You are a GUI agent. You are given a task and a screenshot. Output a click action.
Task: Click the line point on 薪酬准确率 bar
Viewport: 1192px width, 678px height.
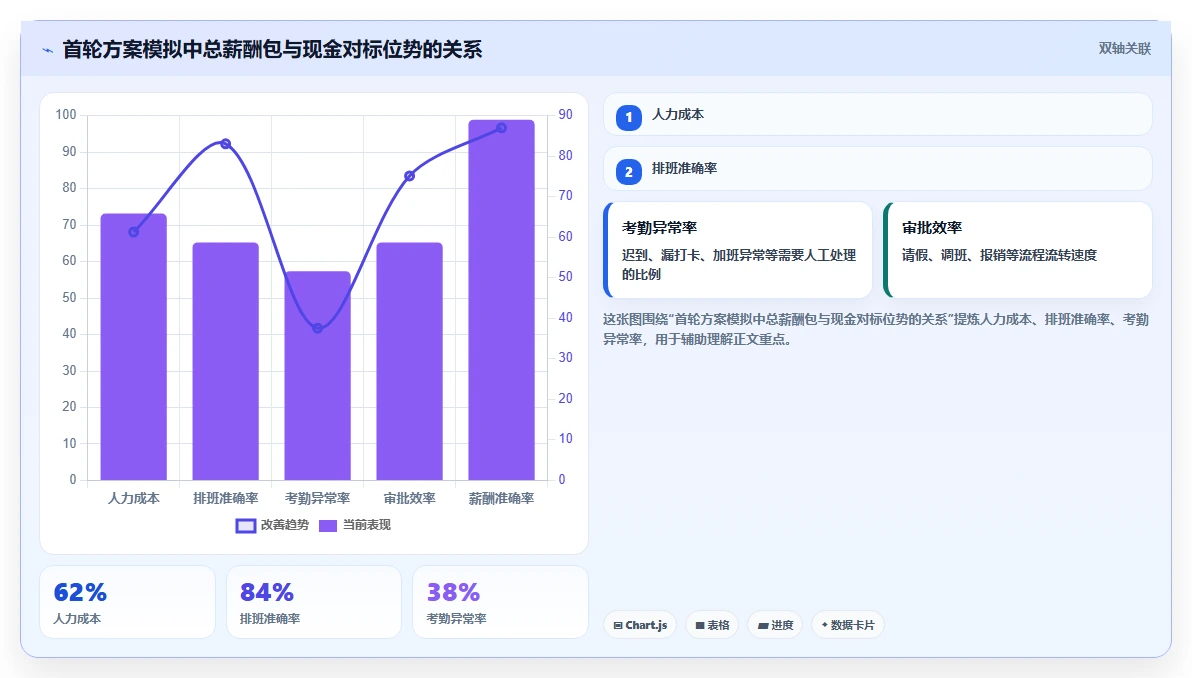point(502,128)
